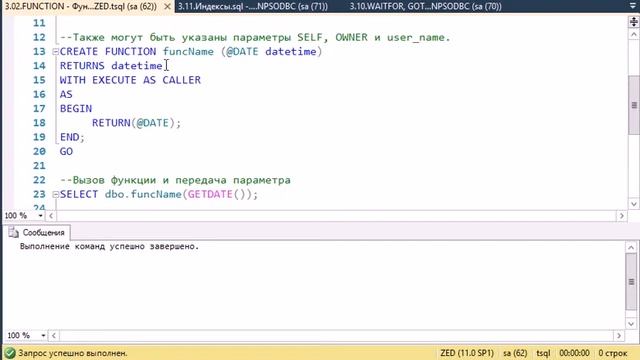Select the 3.02.FUNCTION tab

pyautogui.click(x=81, y=6)
